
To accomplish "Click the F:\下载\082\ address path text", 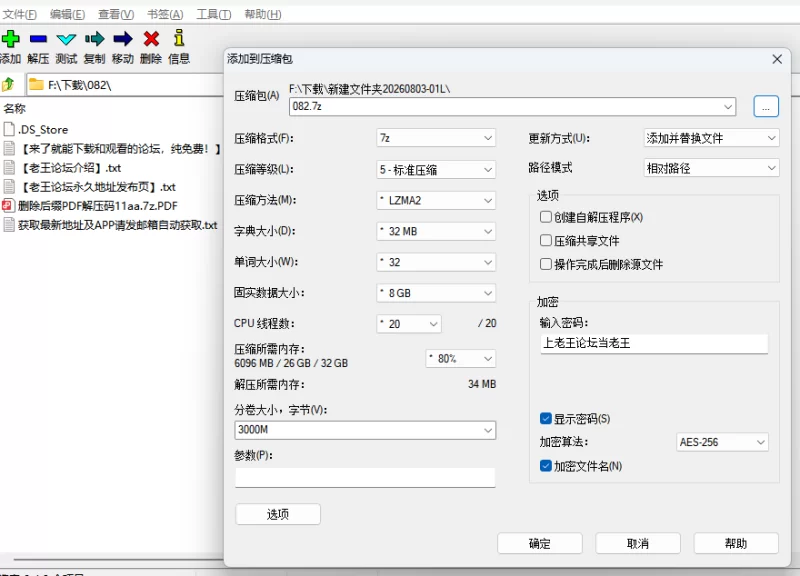I will click(x=80, y=85).
